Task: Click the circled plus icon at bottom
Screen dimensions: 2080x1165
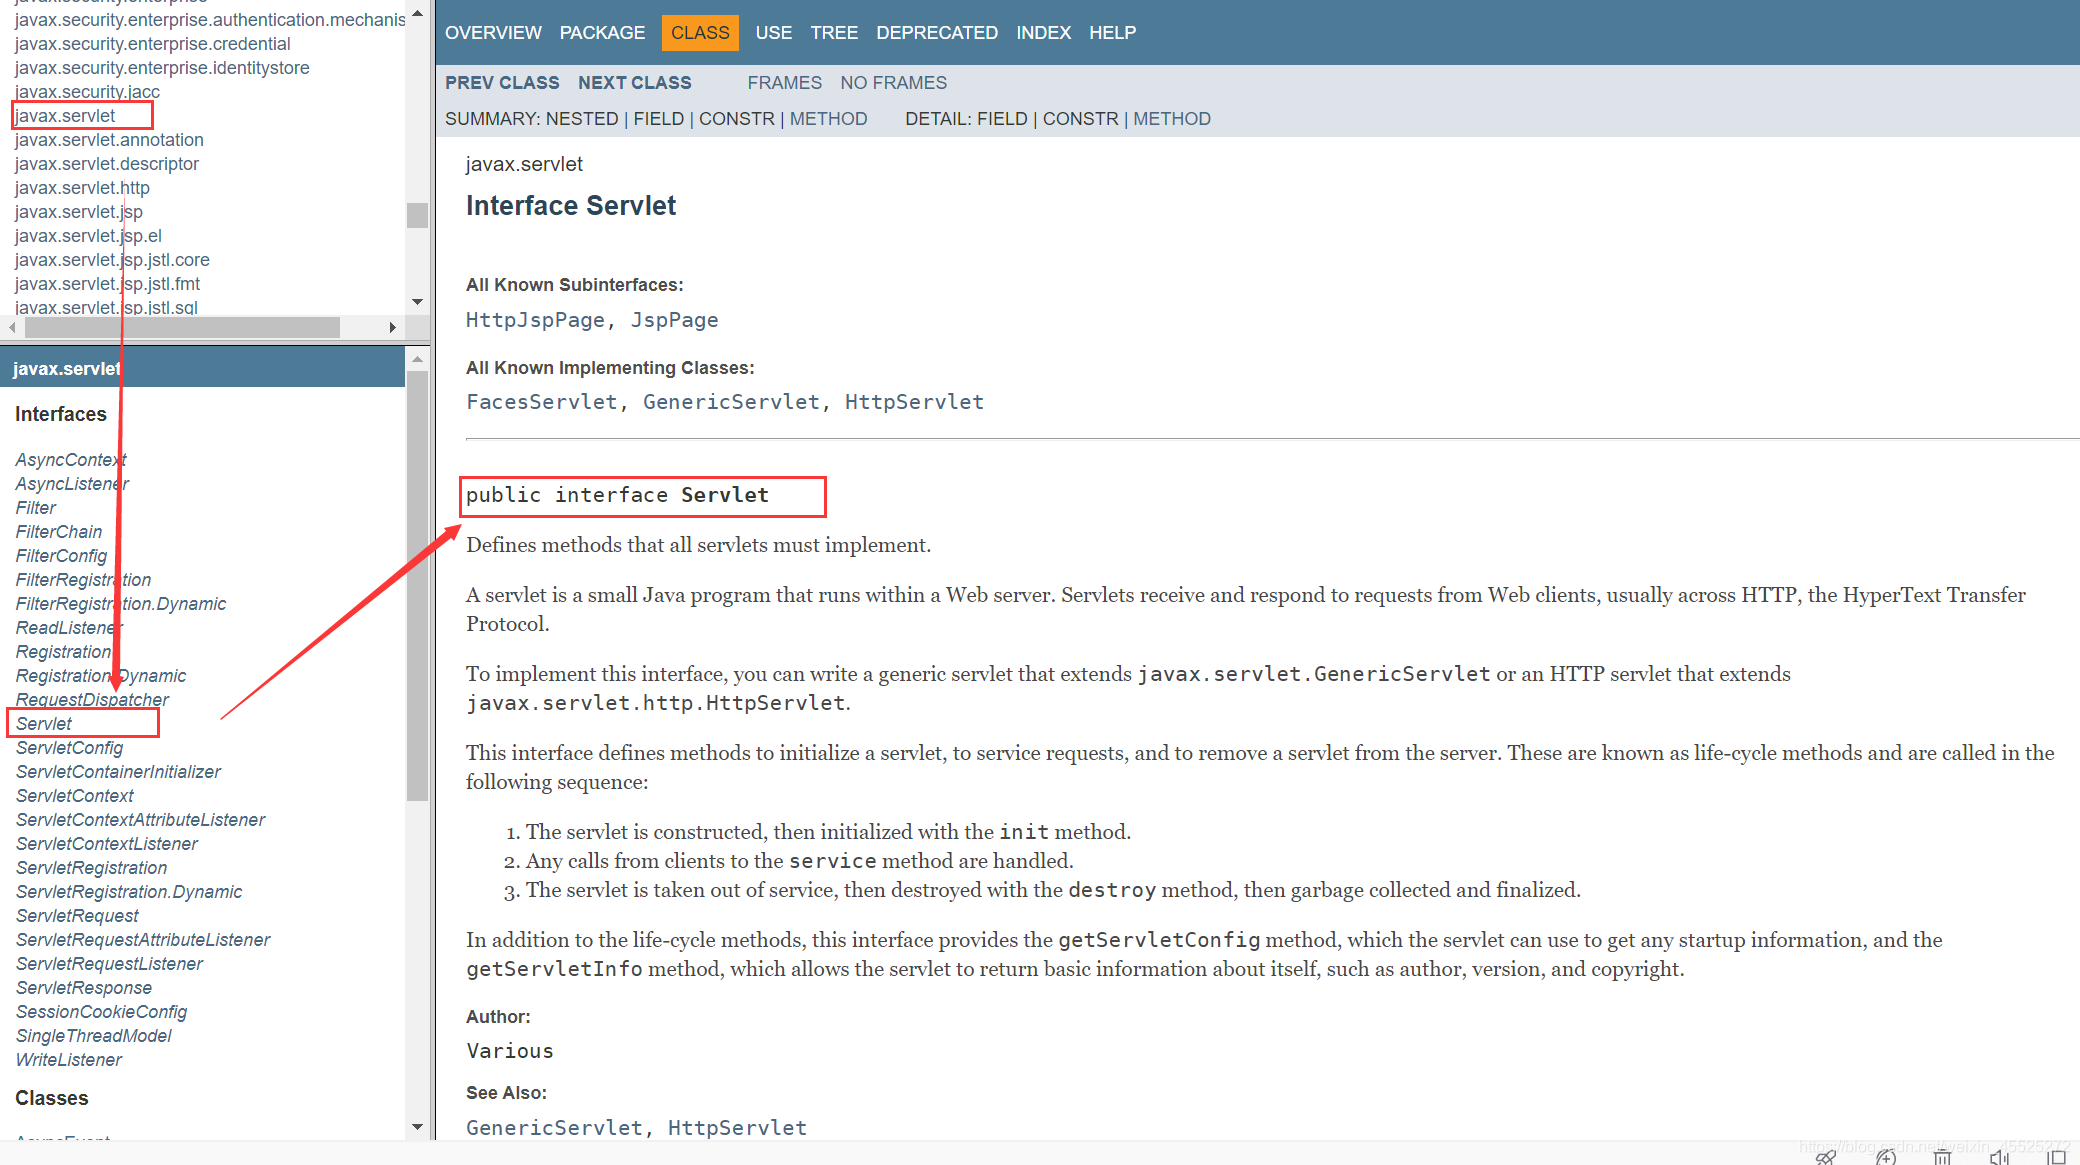Action: [x=1886, y=1157]
